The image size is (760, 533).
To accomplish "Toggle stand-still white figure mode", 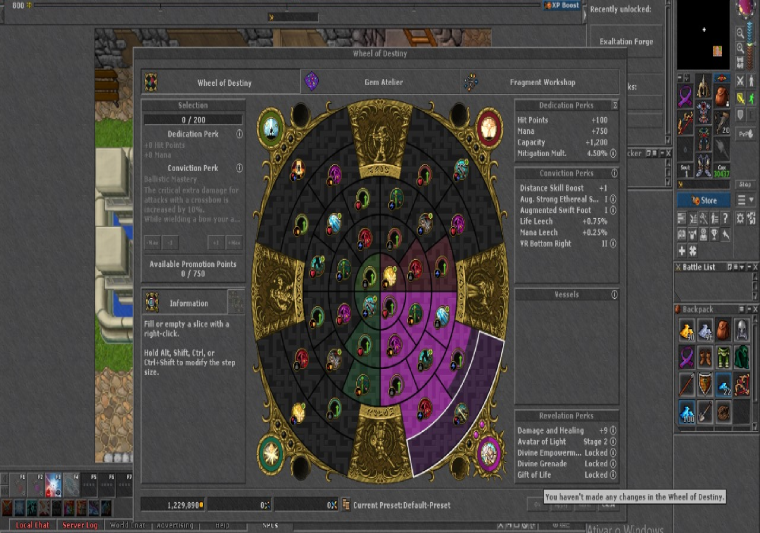I will [751, 81].
